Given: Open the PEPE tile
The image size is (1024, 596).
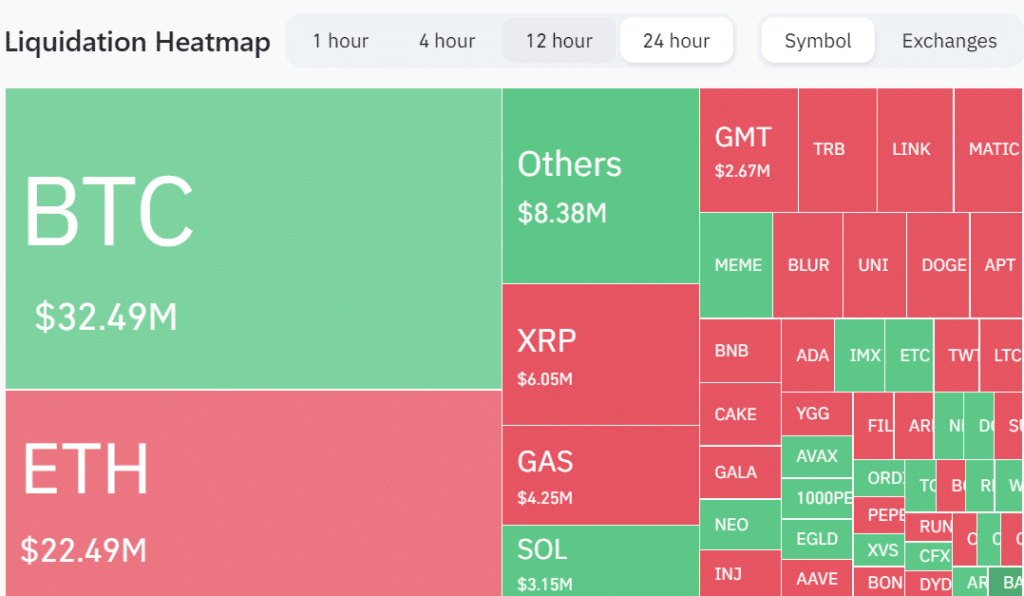Looking at the screenshot, I should [x=881, y=515].
